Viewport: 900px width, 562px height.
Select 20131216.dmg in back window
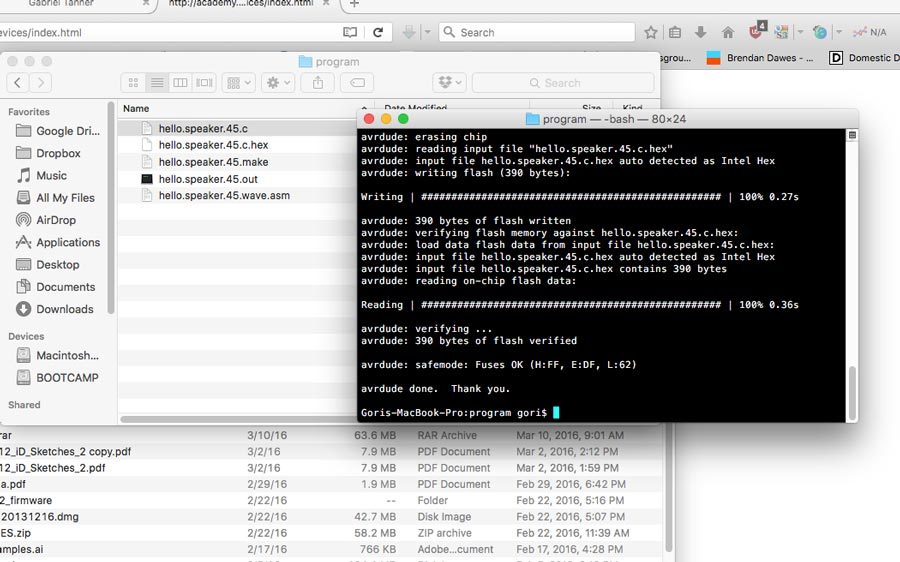click(x=40, y=516)
